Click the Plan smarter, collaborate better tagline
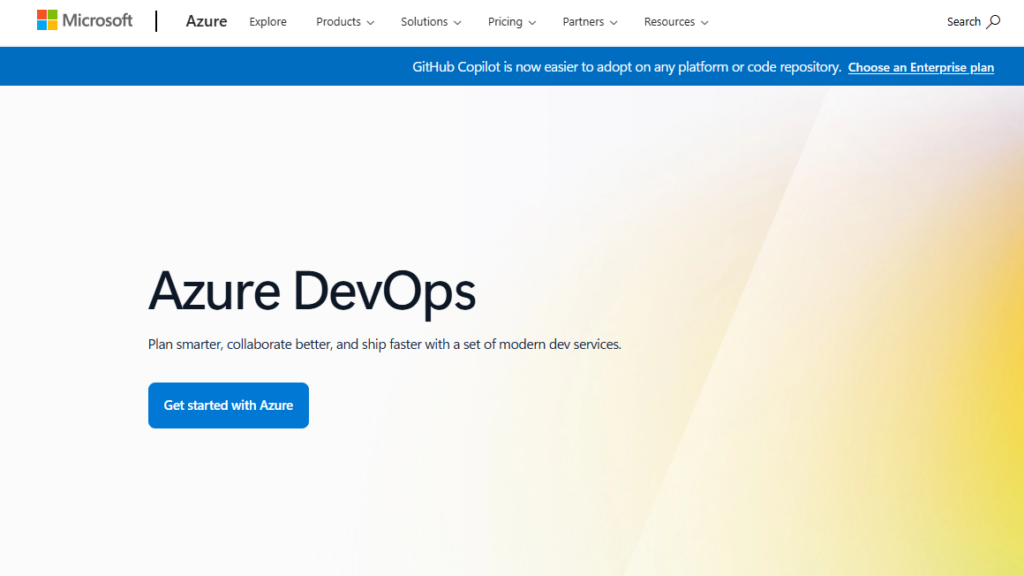The image size is (1024, 576). [x=385, y=344]
